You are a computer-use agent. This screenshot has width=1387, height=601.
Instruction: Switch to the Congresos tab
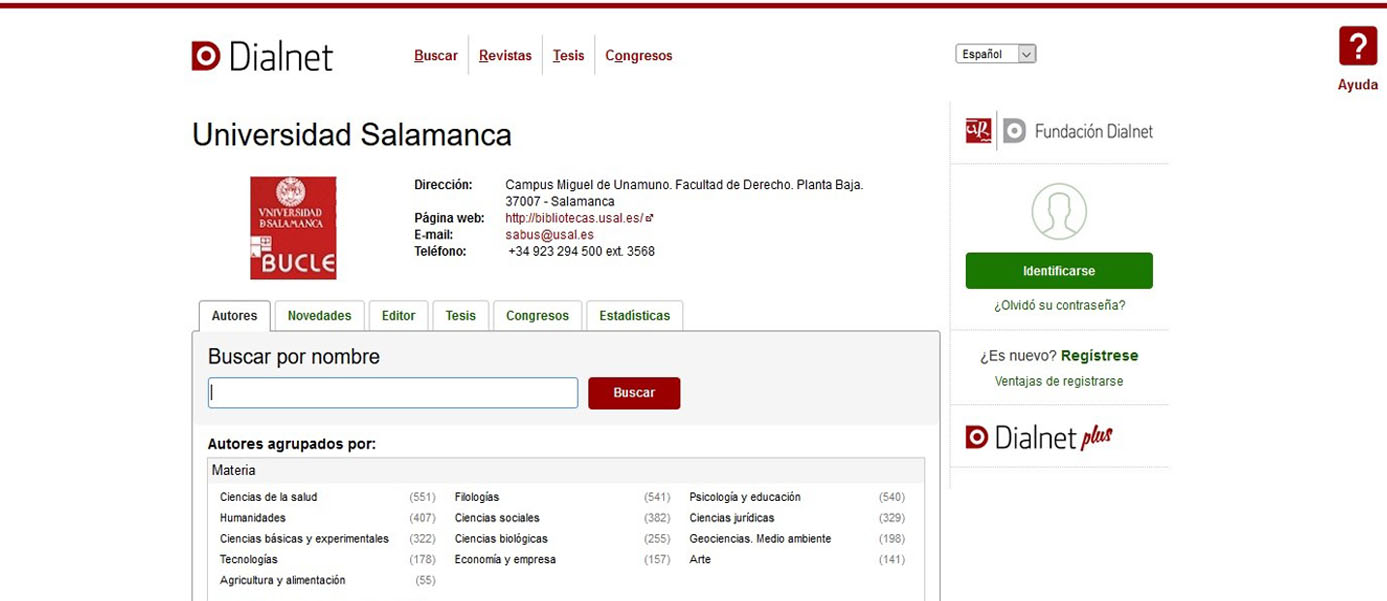[537, 316]
